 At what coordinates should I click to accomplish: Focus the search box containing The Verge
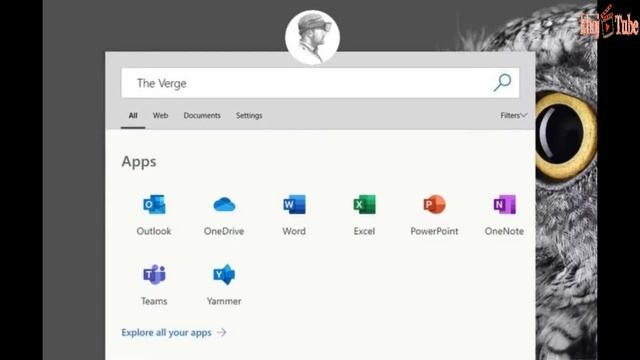[x=320, y=83]
